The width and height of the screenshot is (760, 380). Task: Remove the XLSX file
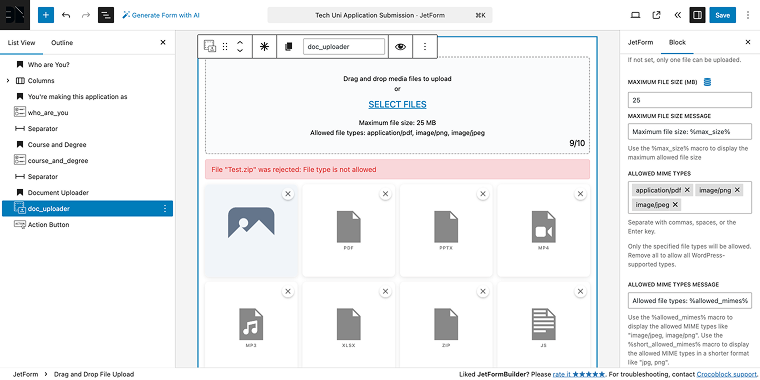tap(385, 291)
